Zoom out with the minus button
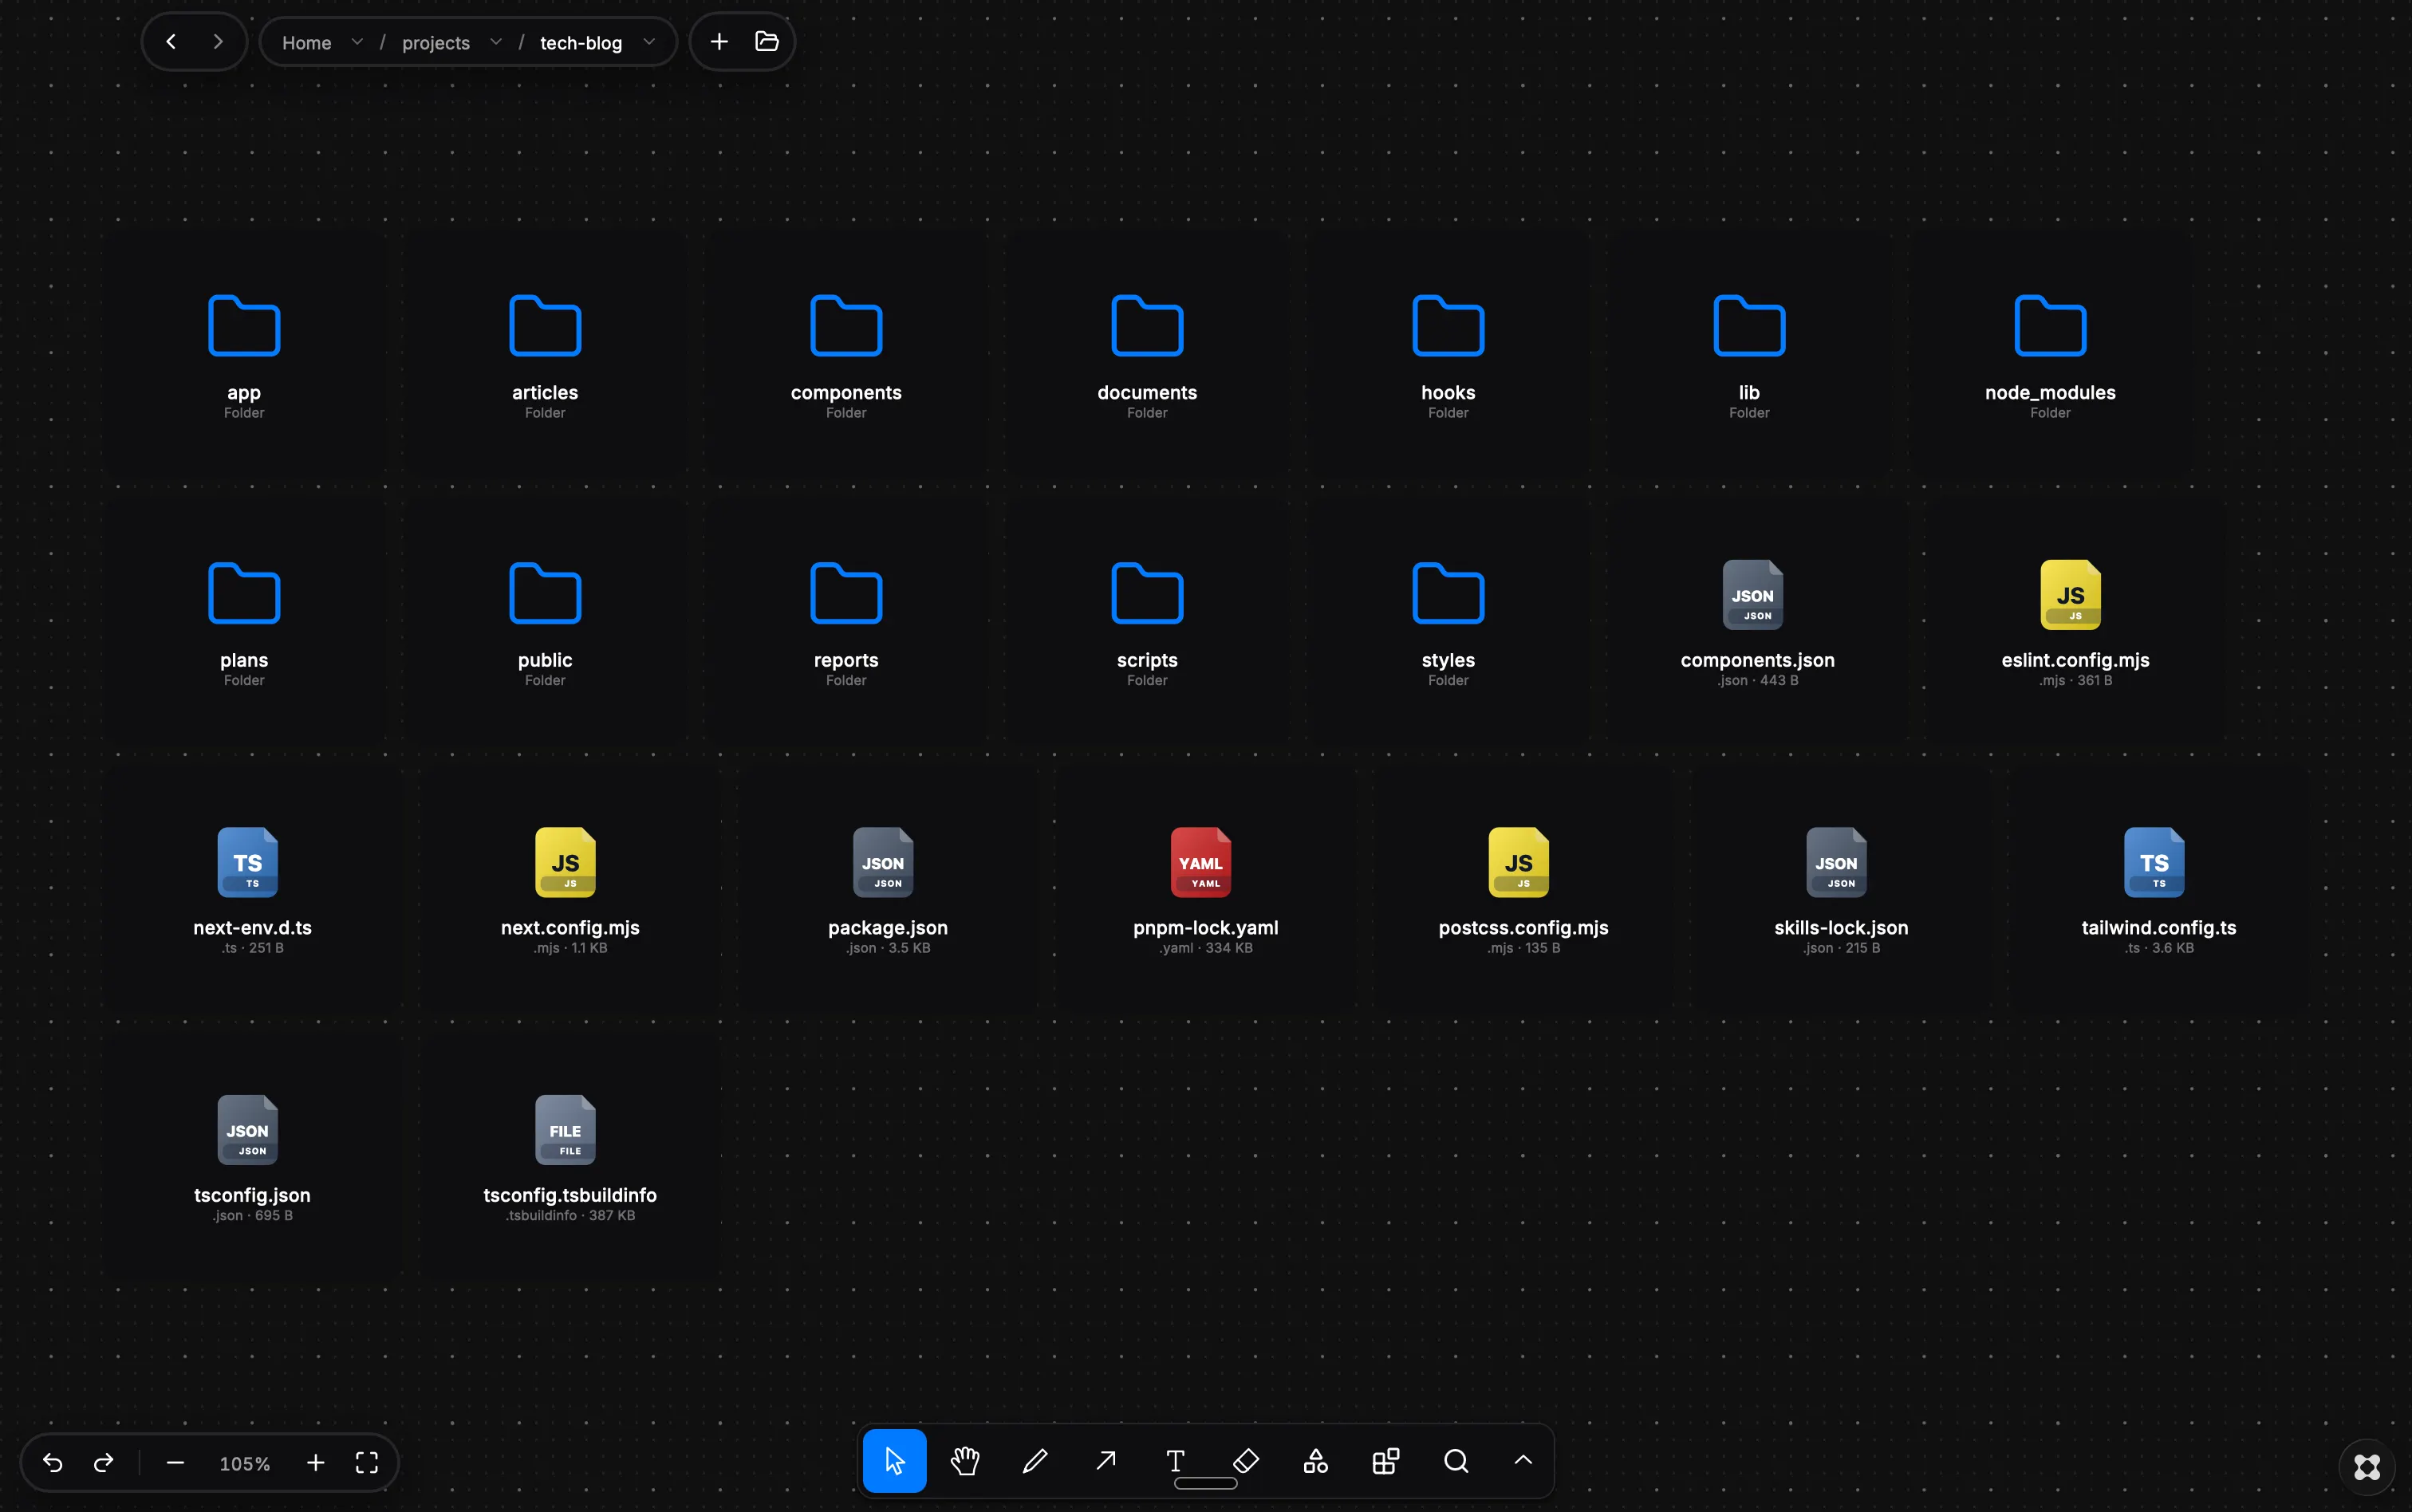 click(x=175, y=1463)
